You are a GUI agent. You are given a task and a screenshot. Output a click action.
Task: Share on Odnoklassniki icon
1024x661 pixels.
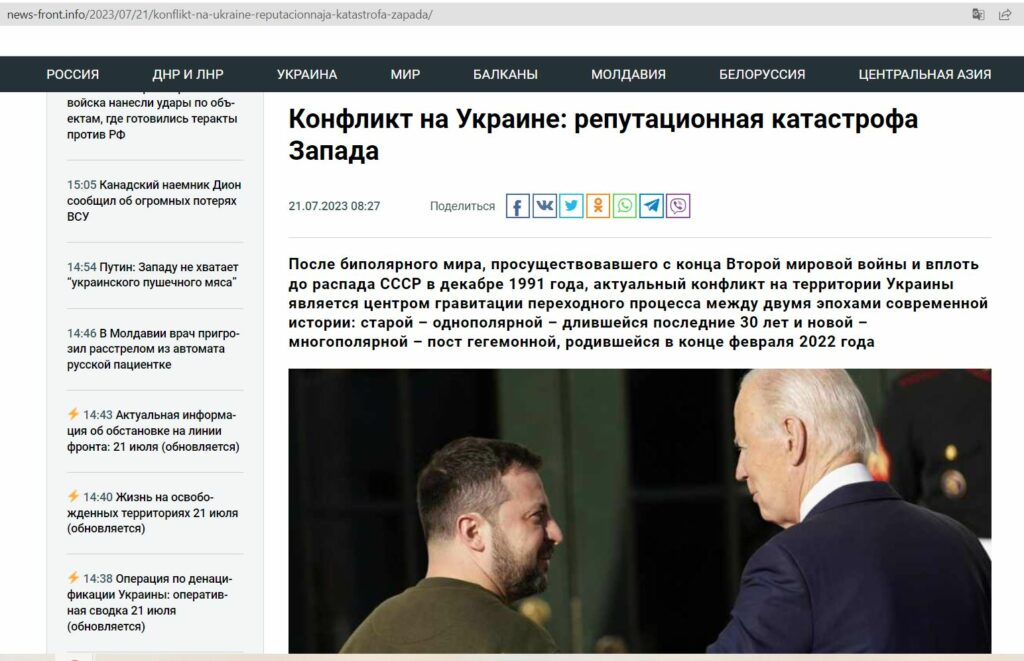pyautogui.click(x=598, y=206)
